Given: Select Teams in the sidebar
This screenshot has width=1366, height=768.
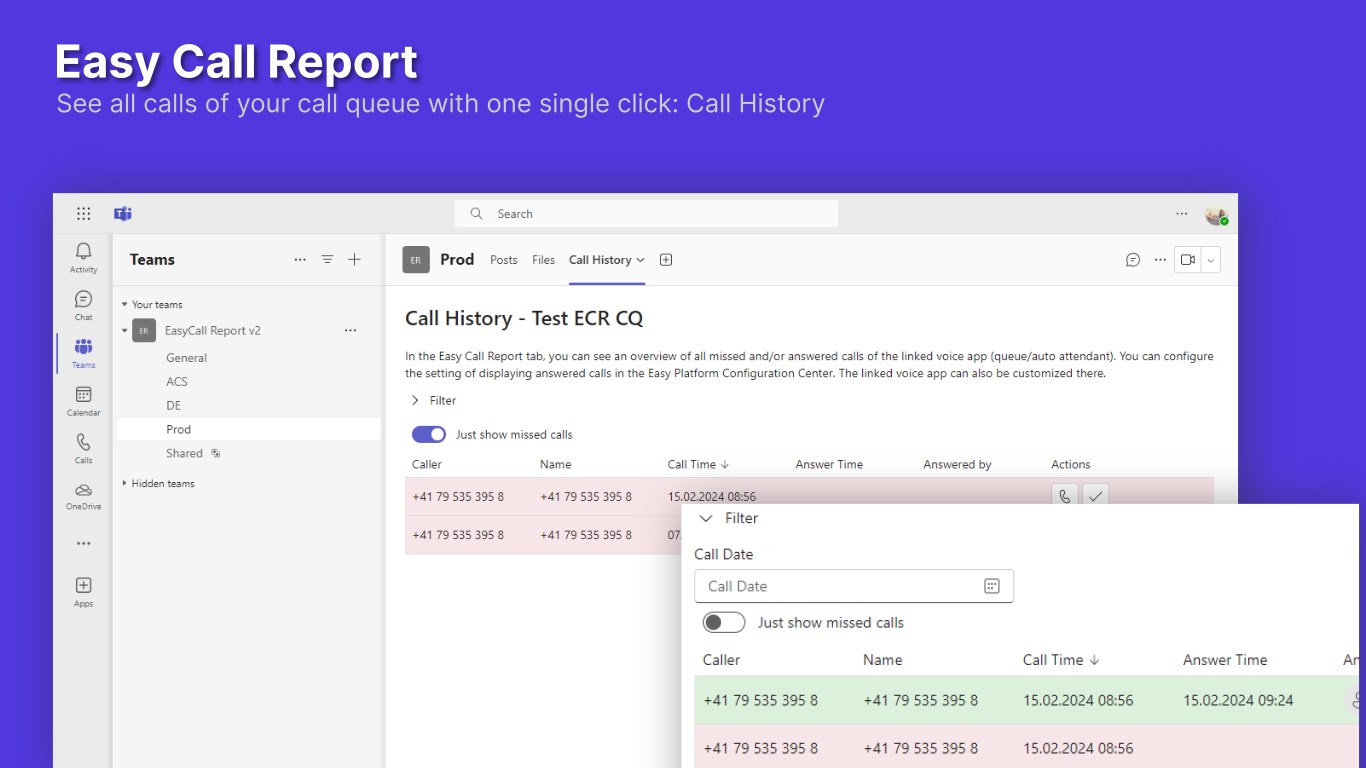Looking at the screenshot, I should pyautogui.click(x=84, y=353).
